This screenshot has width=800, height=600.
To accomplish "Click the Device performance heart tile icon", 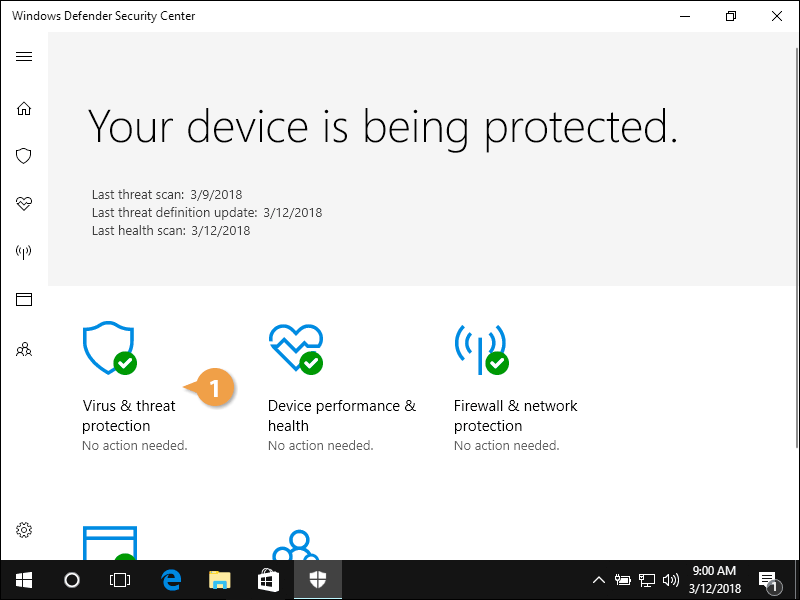I will pos(296,347).
